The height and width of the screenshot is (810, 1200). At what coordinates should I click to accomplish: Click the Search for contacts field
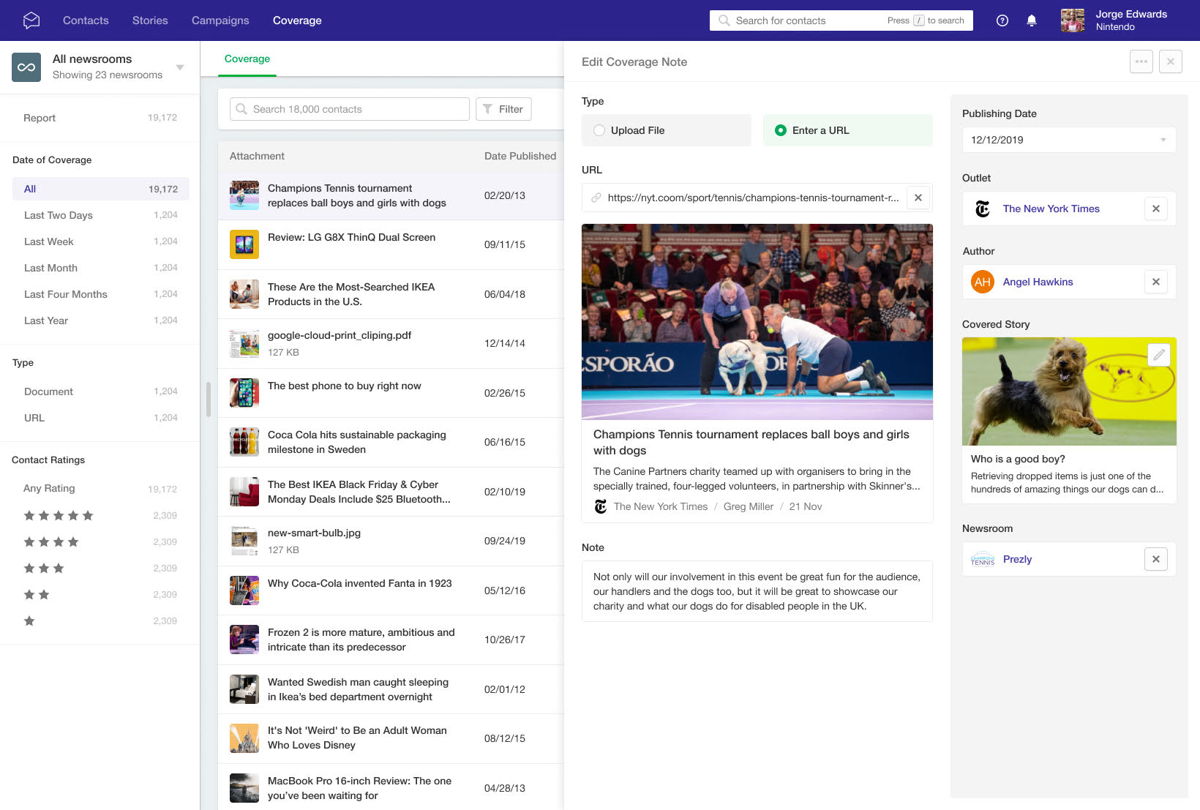coord(841,20)
